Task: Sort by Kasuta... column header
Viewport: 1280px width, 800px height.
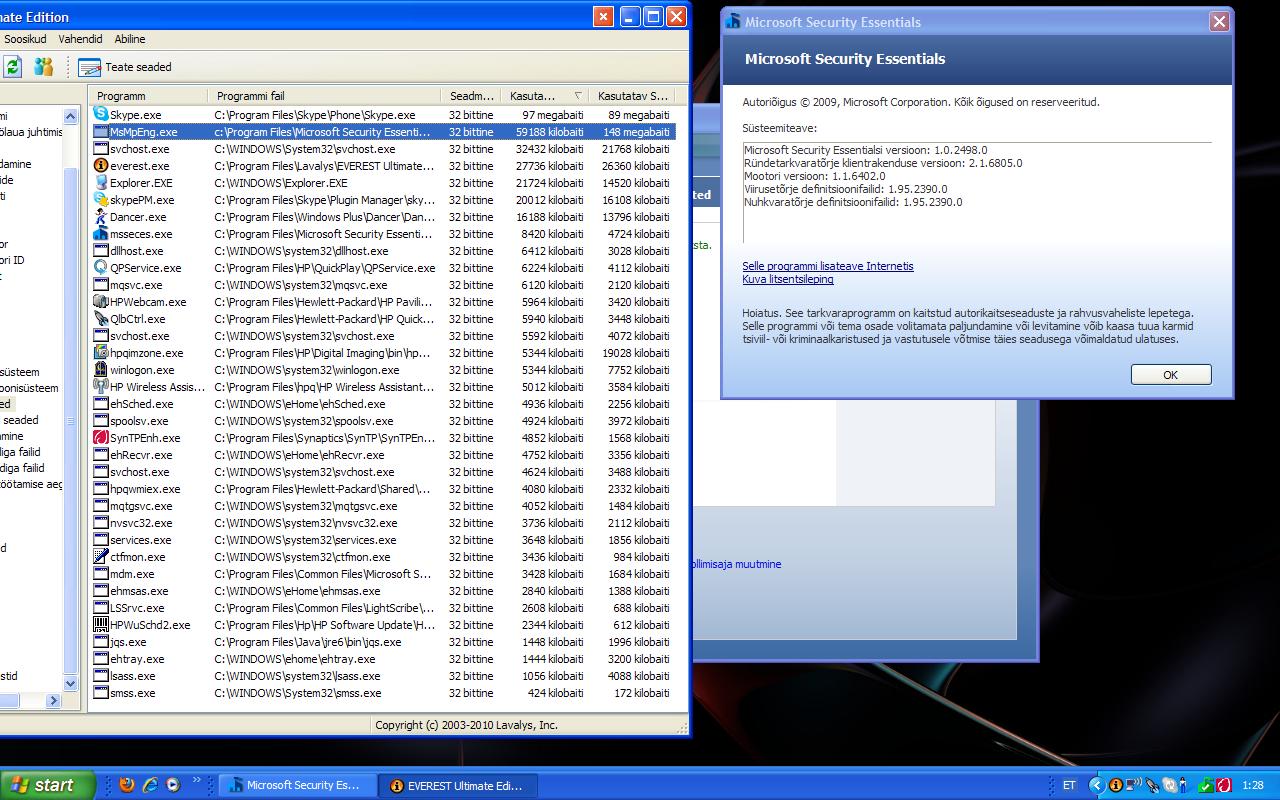Action: (544, 96)
